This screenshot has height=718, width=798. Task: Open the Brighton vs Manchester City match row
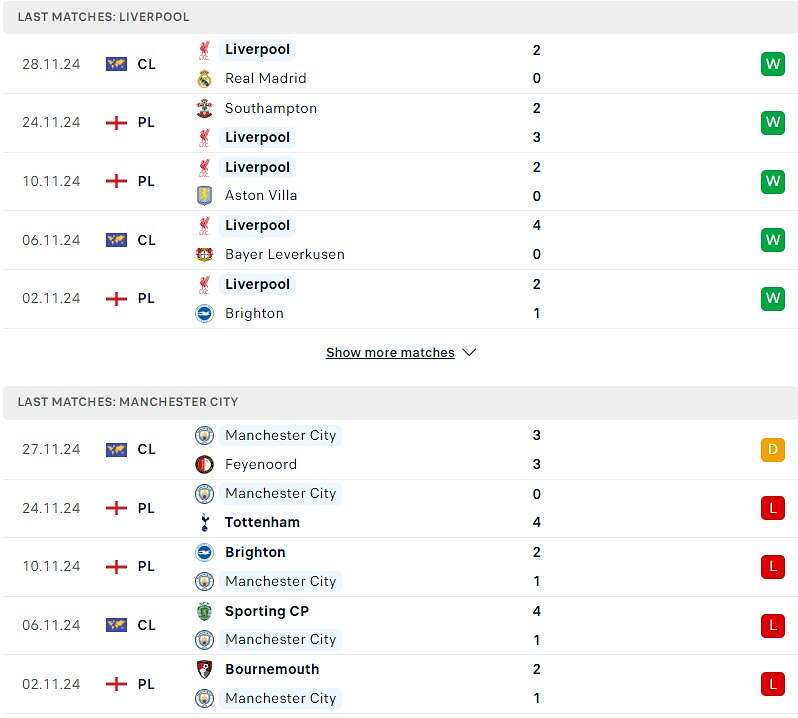(x=399, y=567)
